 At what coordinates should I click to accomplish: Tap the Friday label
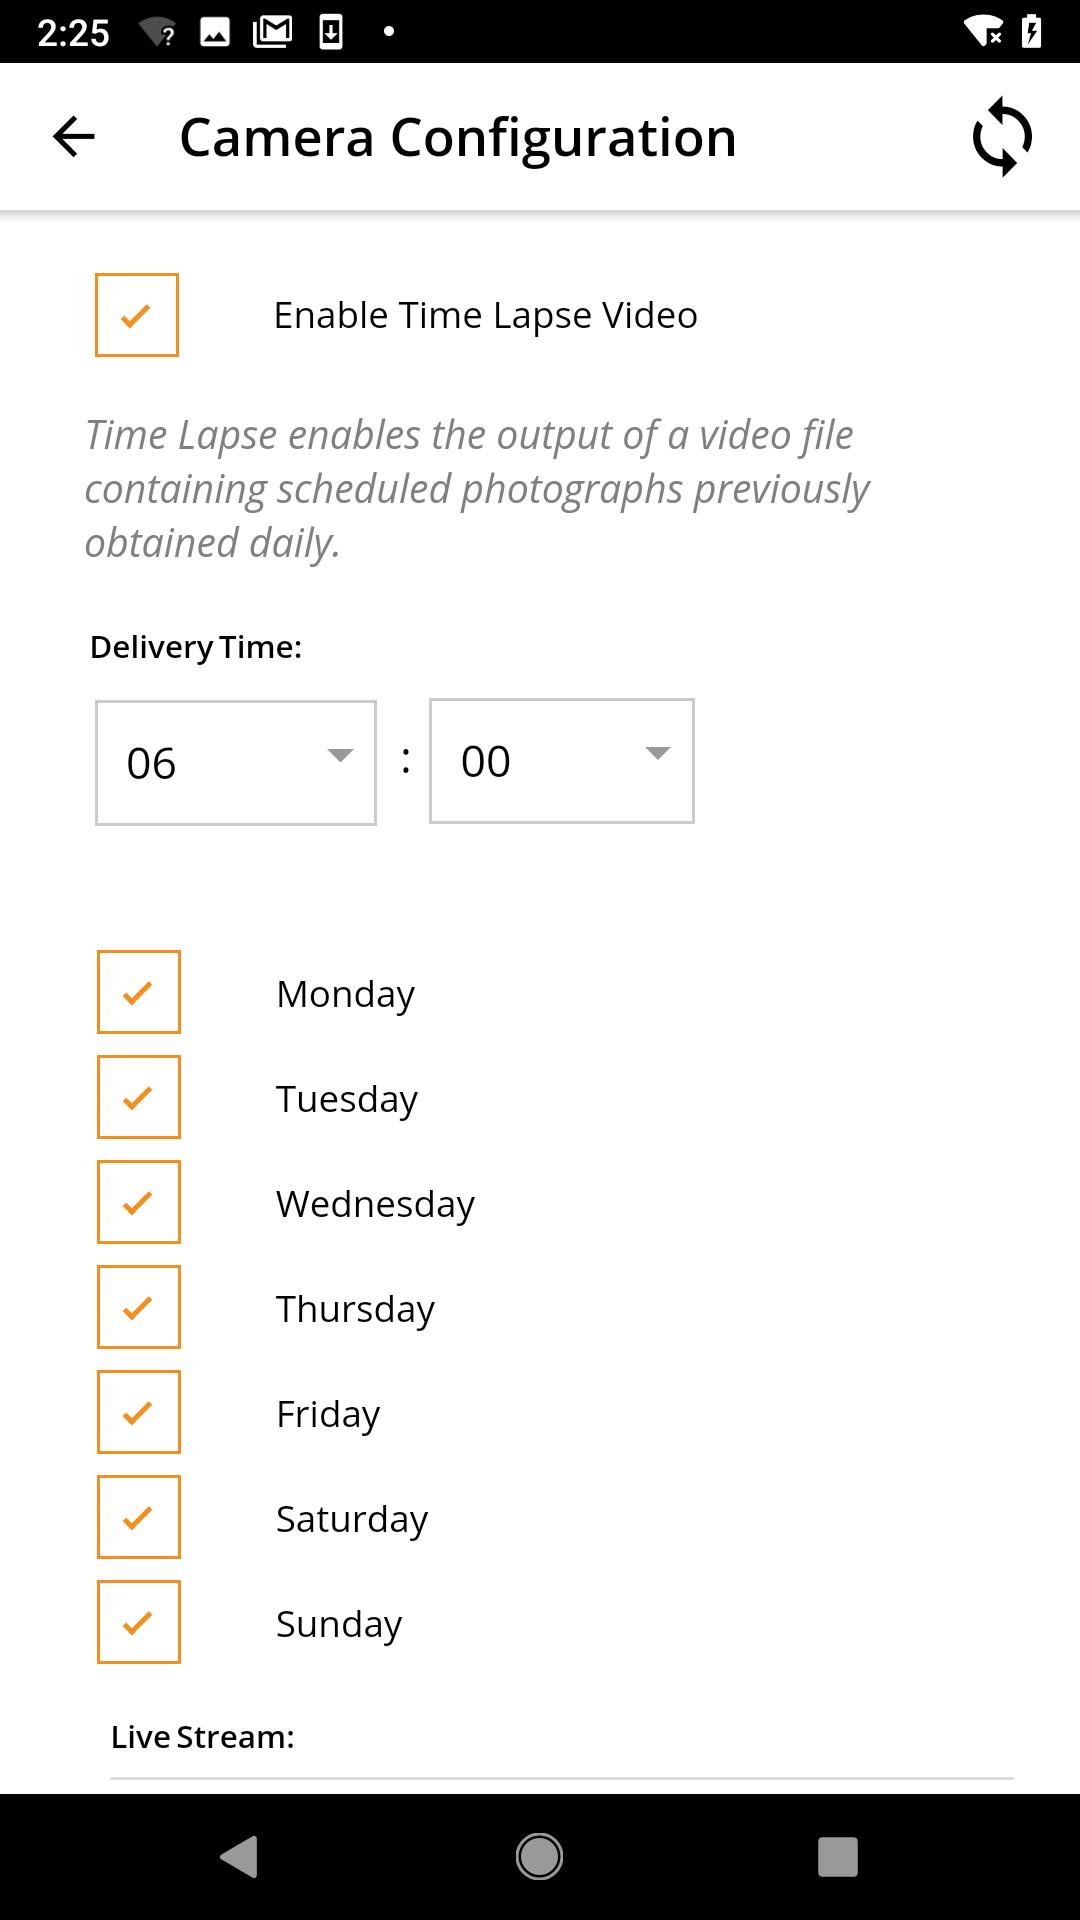(x=328, y=1414)
